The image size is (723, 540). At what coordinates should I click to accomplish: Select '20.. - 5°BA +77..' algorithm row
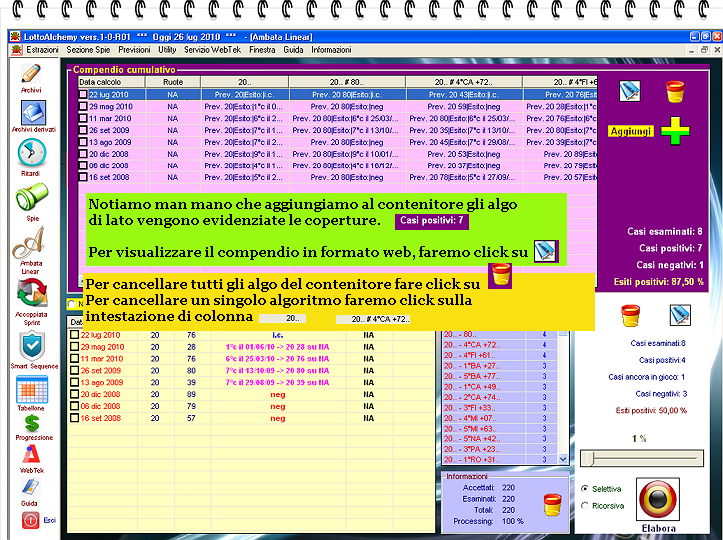[x=500, y=376]
